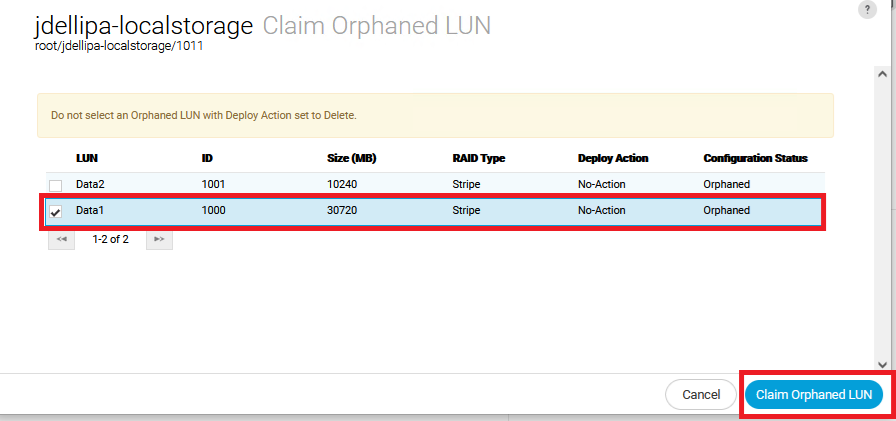896x421 pixels.
Task: Go to previous page of LUN list
Action: [61, 240]
